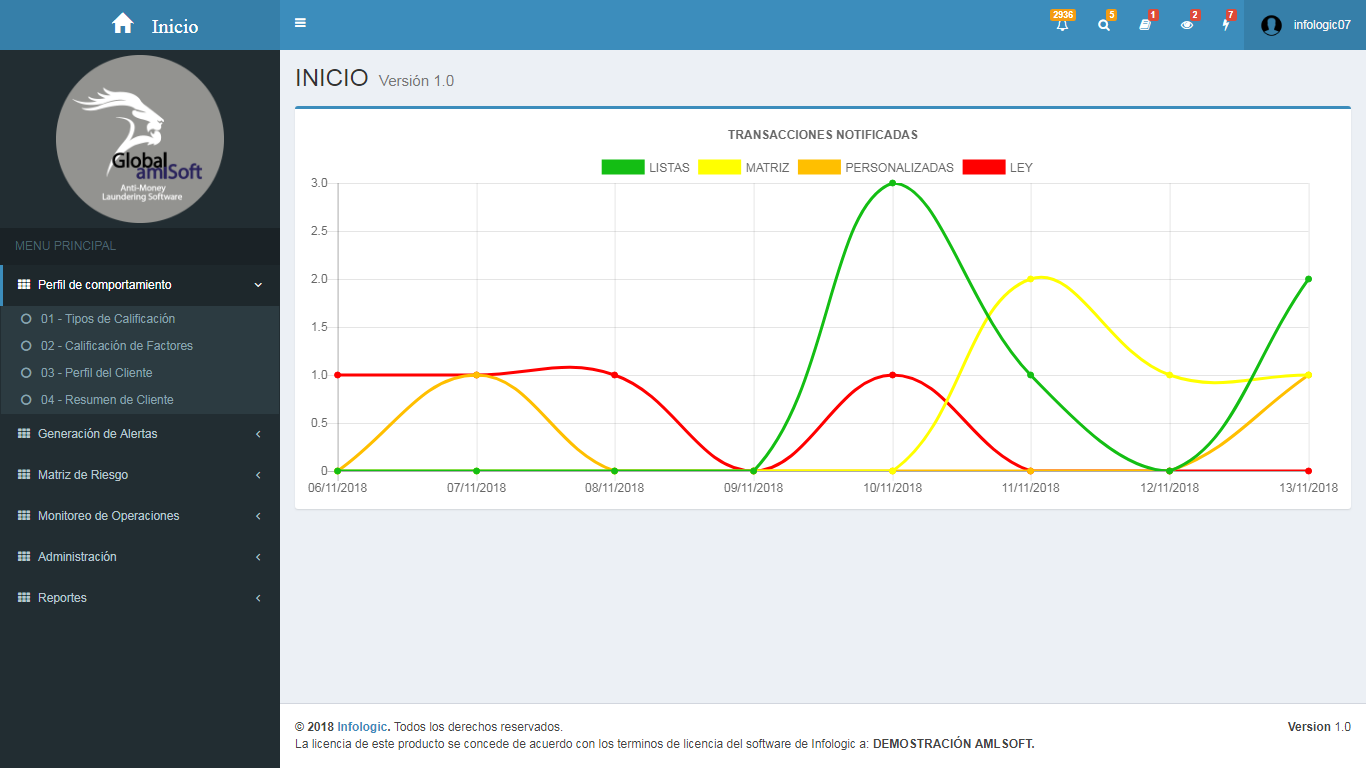Click the book icon in header
Image resolution: width=1366 pixels, height=768 pixels.
(x=1145, y=25)
